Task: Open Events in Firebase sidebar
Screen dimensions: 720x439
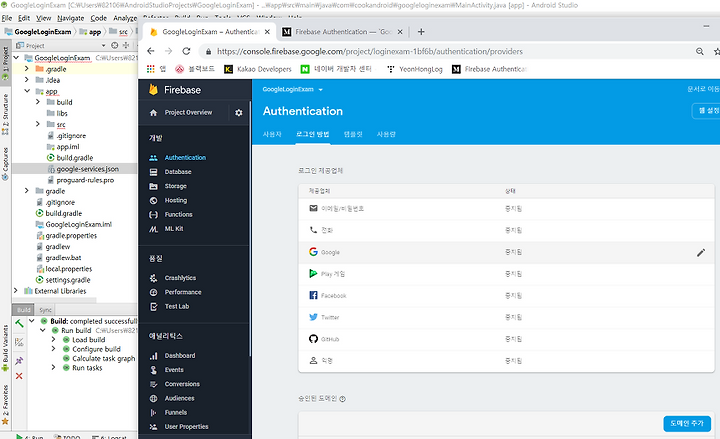Action: 174,370
